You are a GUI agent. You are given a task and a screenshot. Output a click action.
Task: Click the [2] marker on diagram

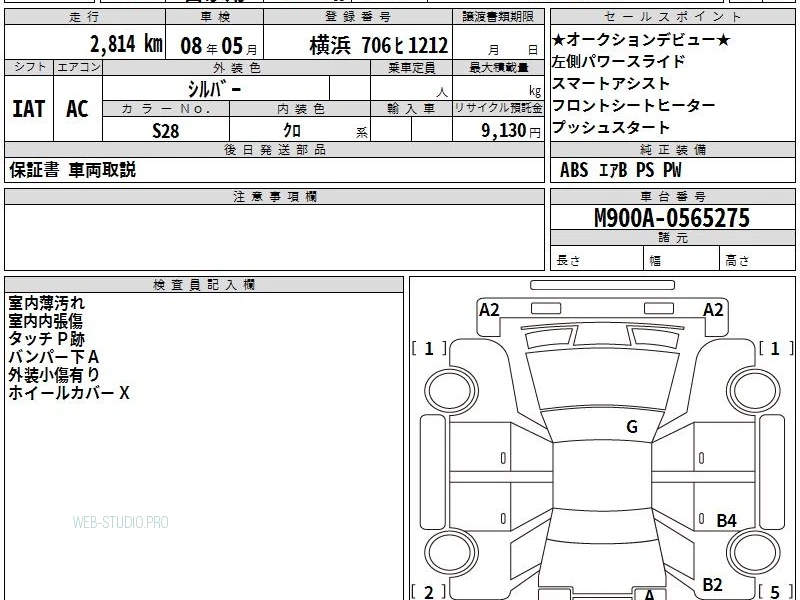[429, 592]
